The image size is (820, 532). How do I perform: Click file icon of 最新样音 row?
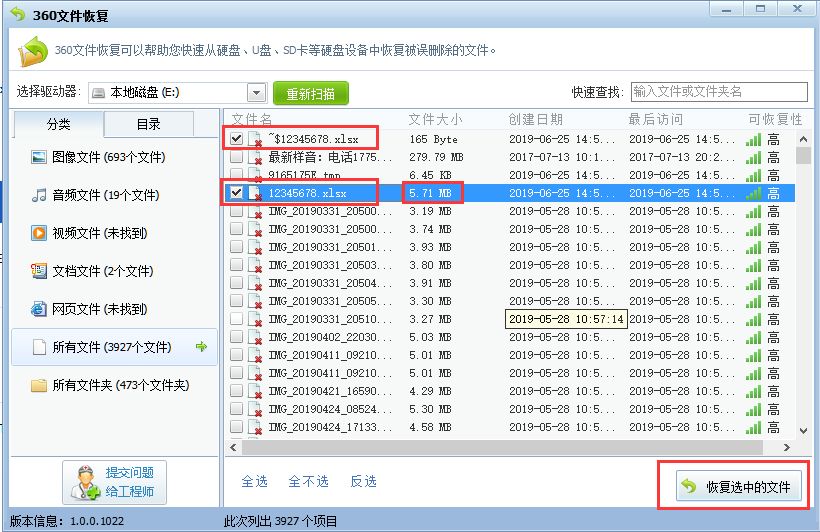click(x=255, y=157)
